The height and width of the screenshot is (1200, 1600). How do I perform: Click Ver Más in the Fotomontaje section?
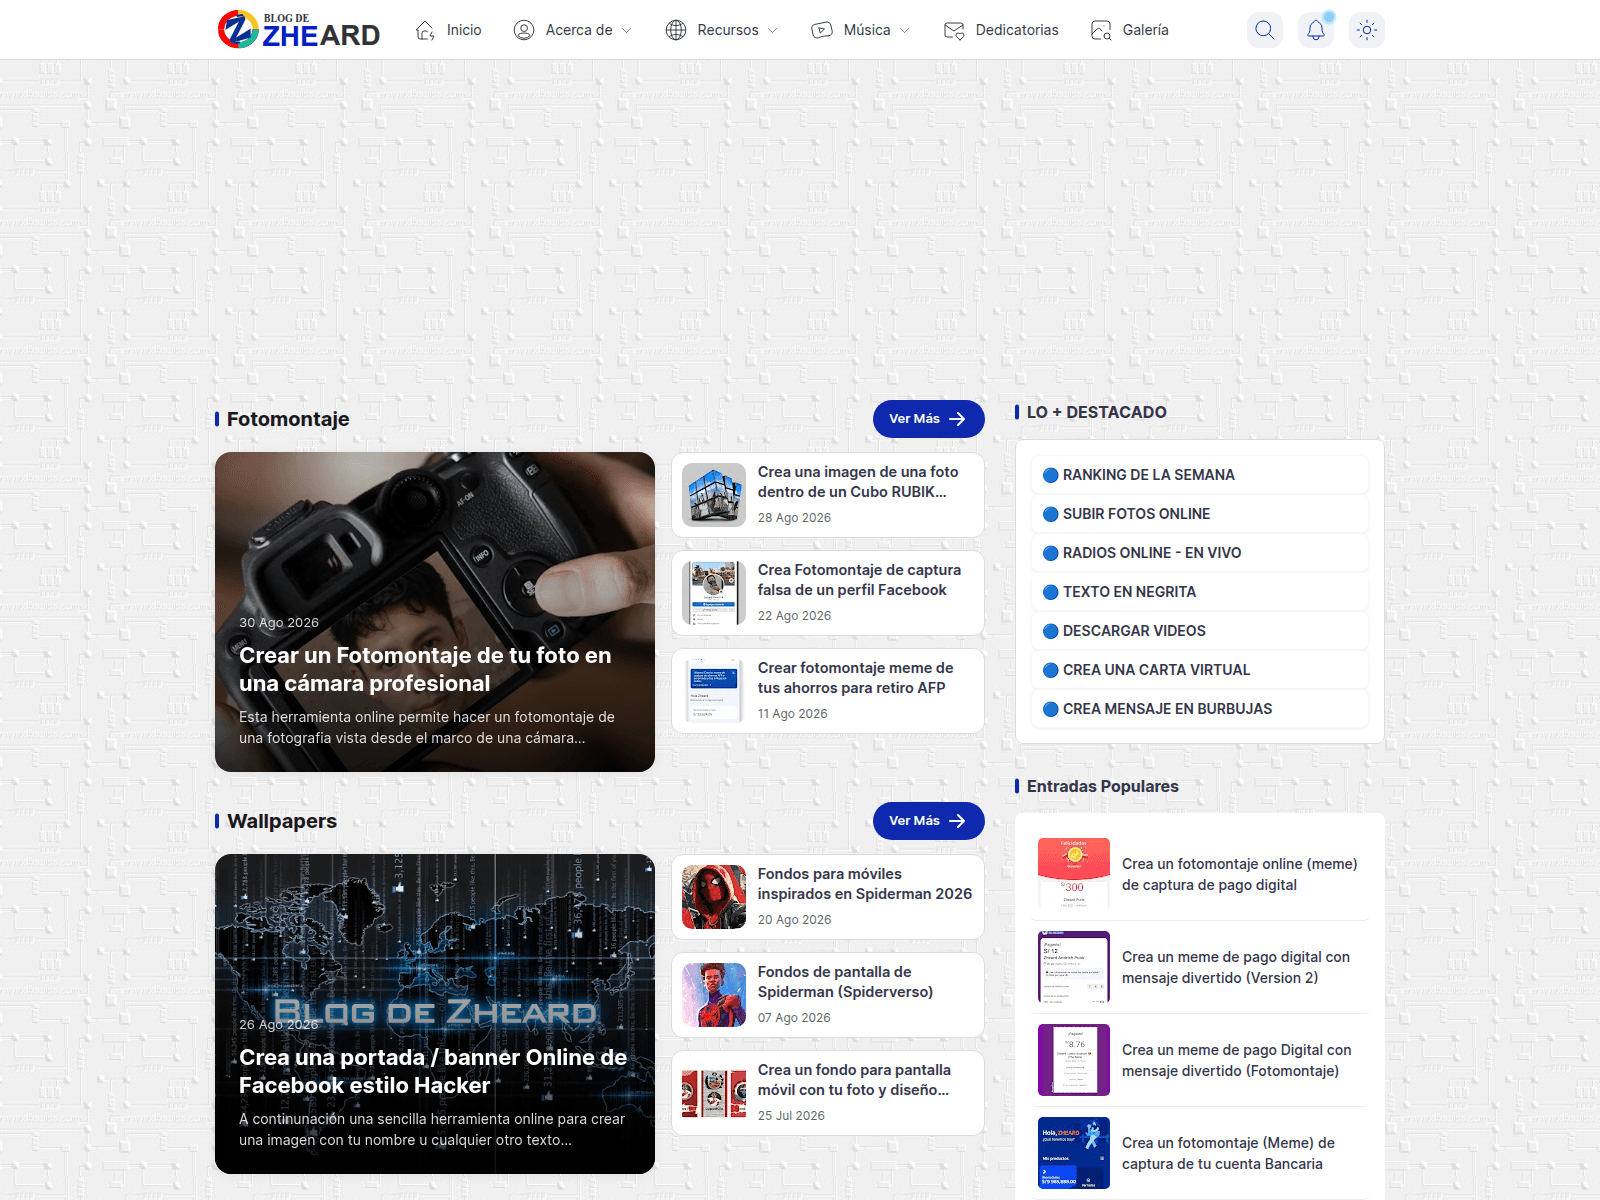(928, 419)
